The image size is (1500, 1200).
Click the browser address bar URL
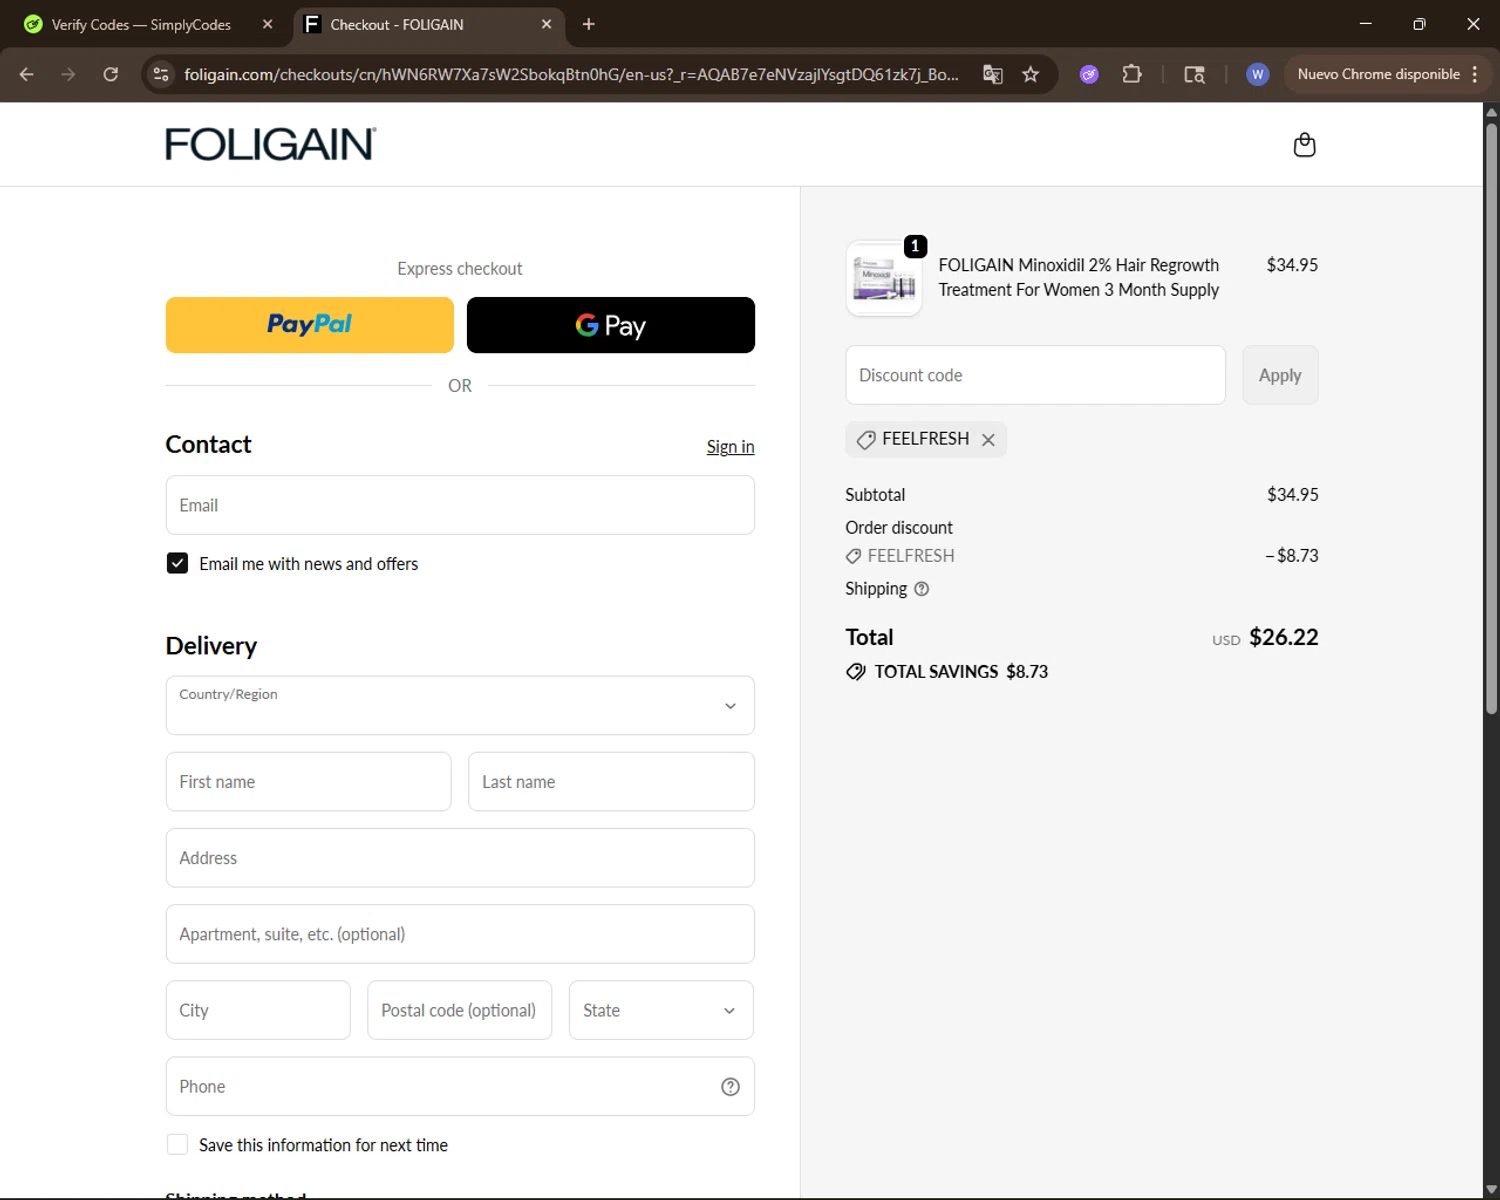(x=571, y=74)
